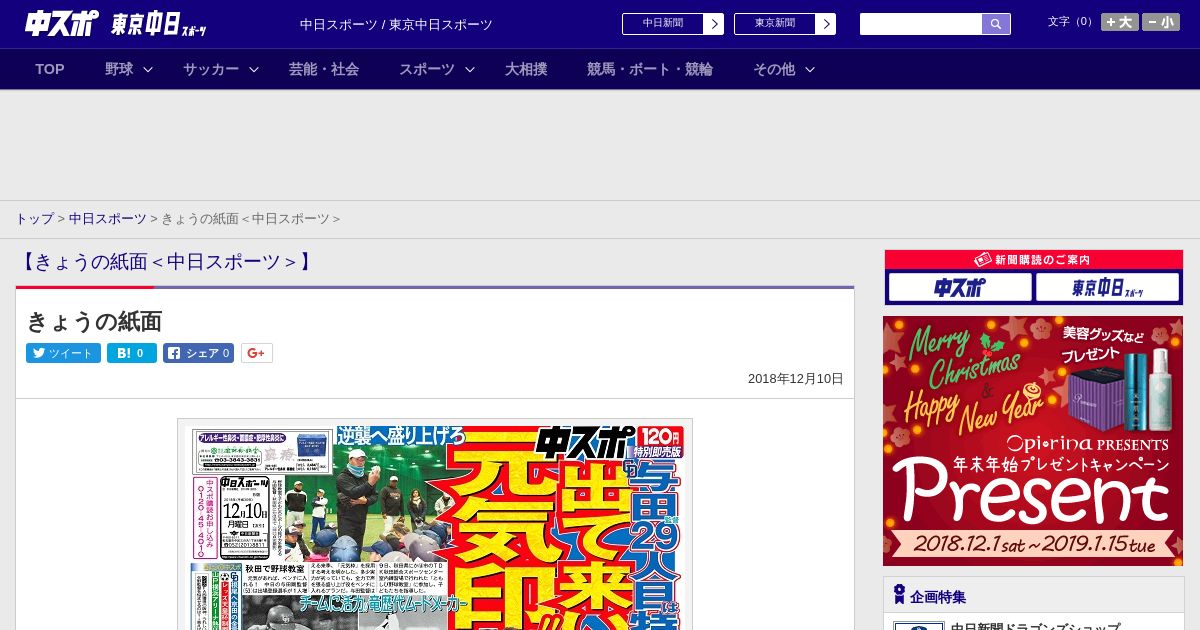Expand the サッカー dropdown chevron
The image size is (1200, 630).
point(254,69)
